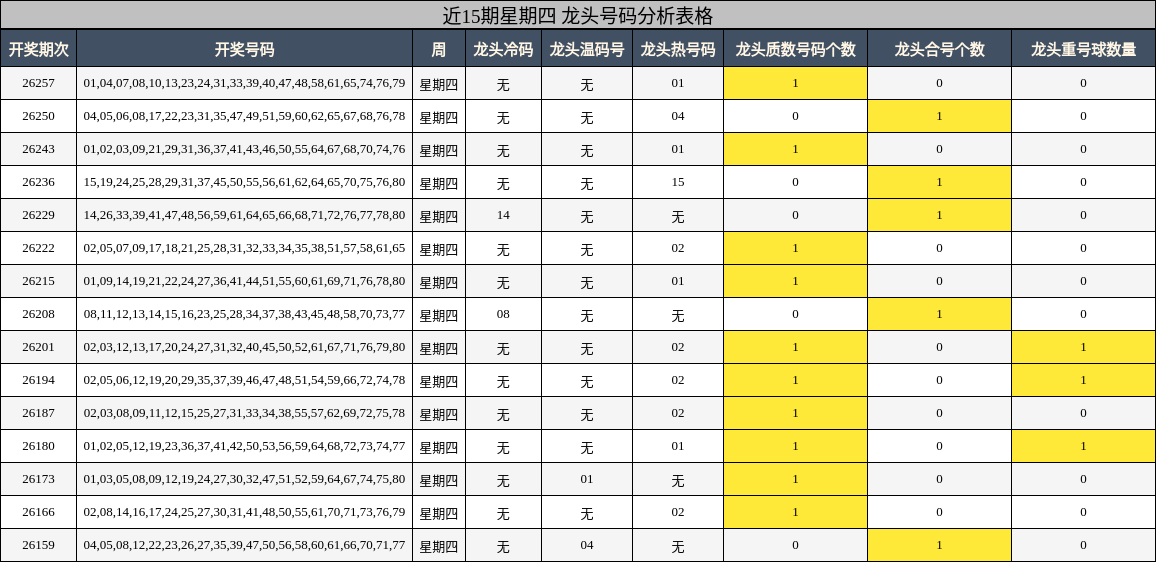Click hot code 04 in row 26250
1156x562 pixels.
point(678,117)
